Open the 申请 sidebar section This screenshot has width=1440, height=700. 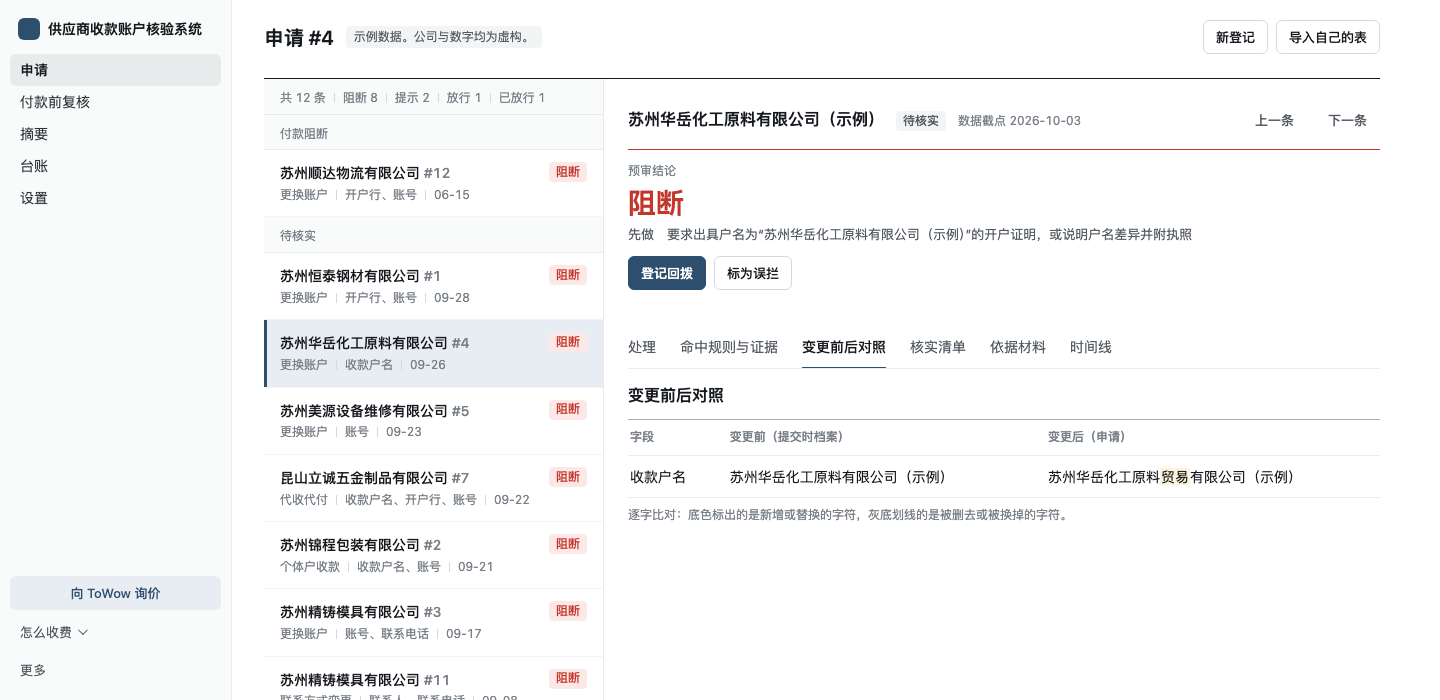pos(115,70)
